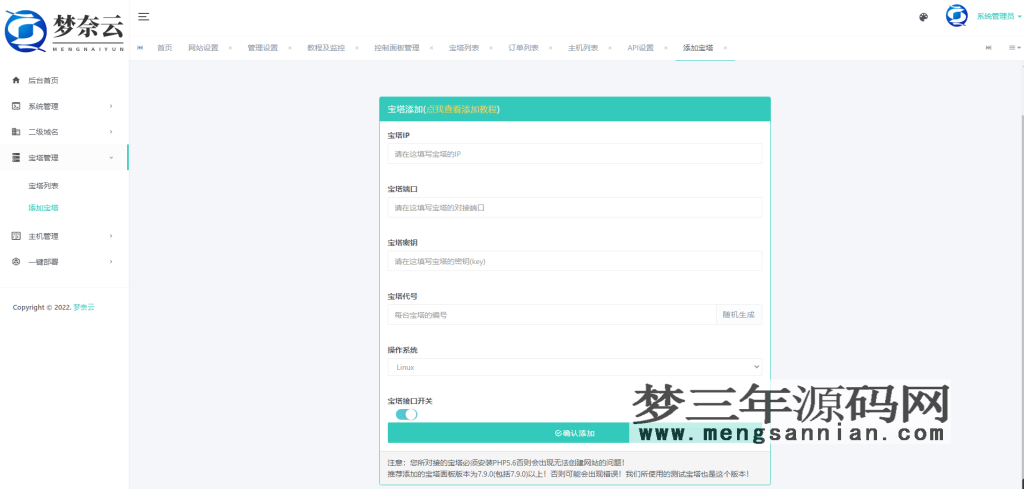Select the 添加宝塔 tab

pos(698,48)
